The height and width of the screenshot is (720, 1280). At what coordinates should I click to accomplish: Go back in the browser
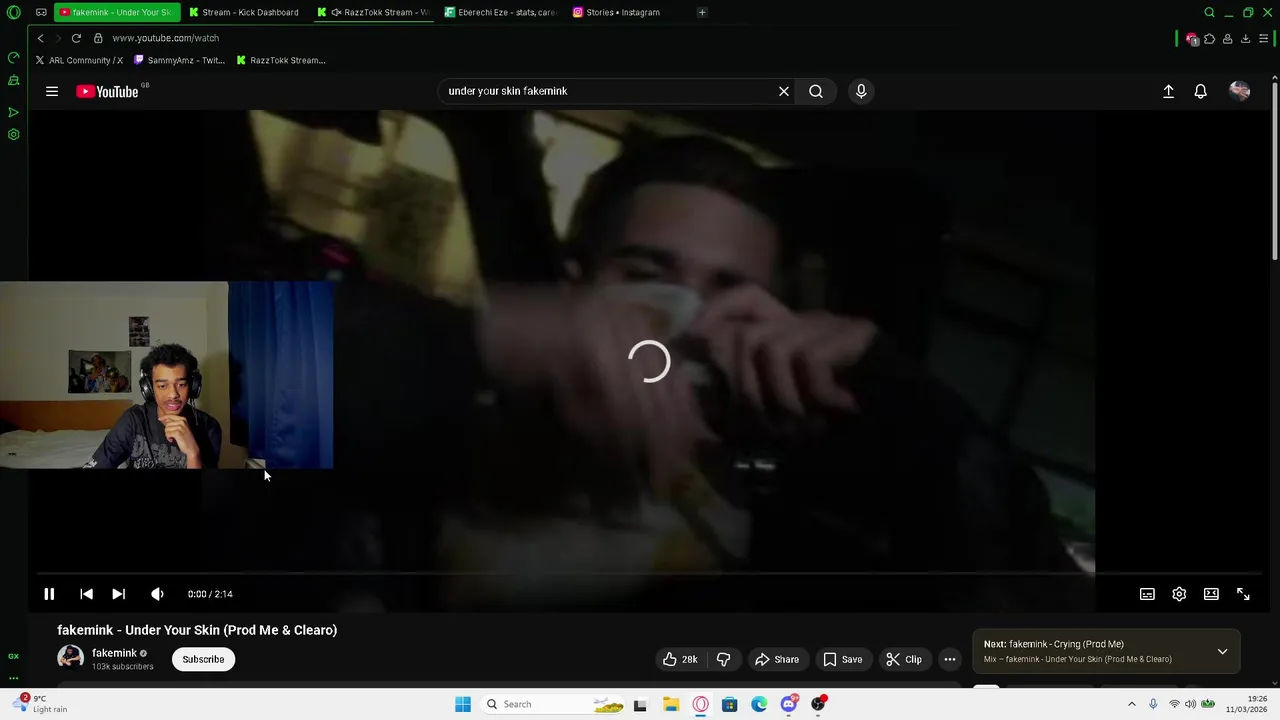[x=41, y=38]
